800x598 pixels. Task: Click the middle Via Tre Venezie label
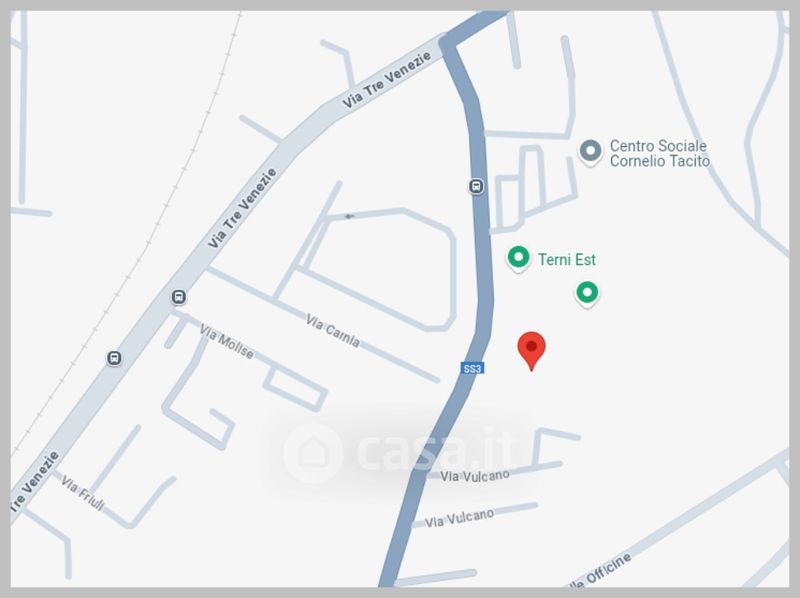tap(242, 208)
